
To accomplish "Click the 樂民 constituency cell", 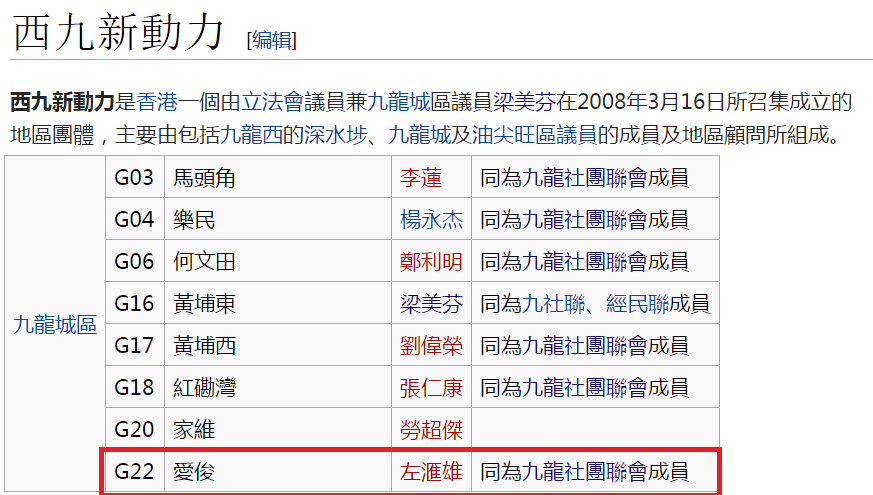I will coord(278,219).
